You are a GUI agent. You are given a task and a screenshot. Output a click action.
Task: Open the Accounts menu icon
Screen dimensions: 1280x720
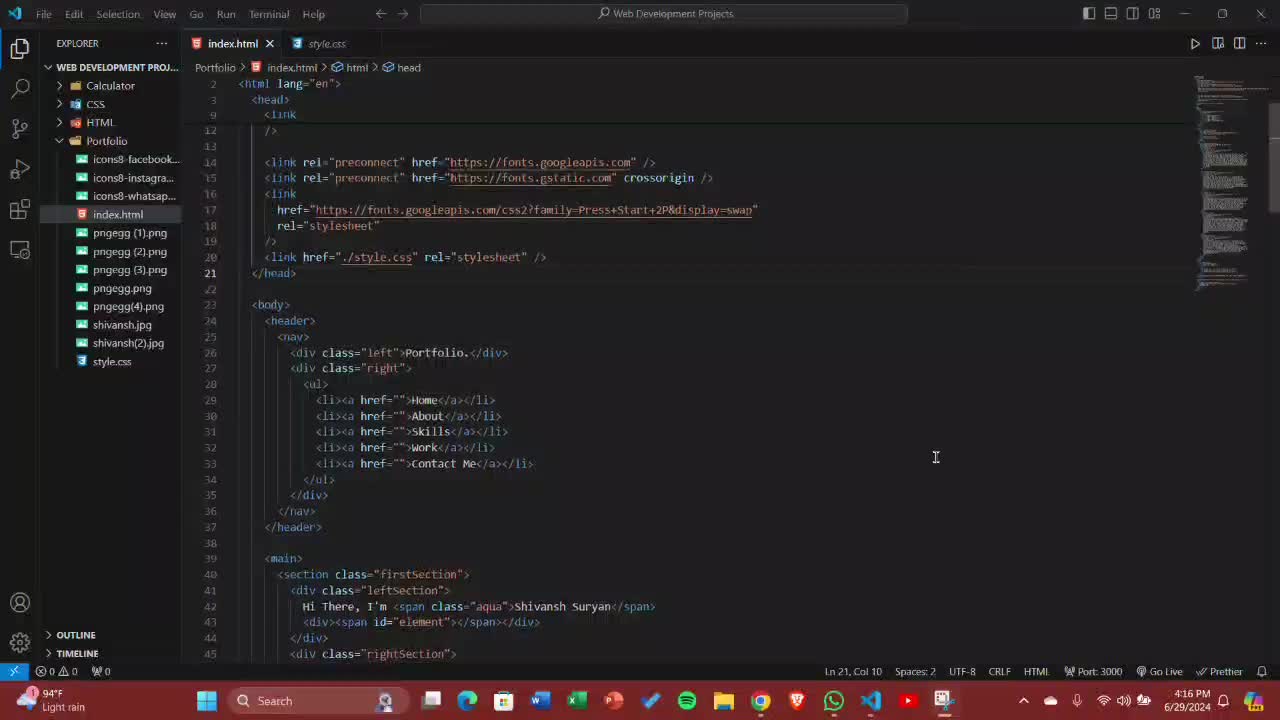20,603
